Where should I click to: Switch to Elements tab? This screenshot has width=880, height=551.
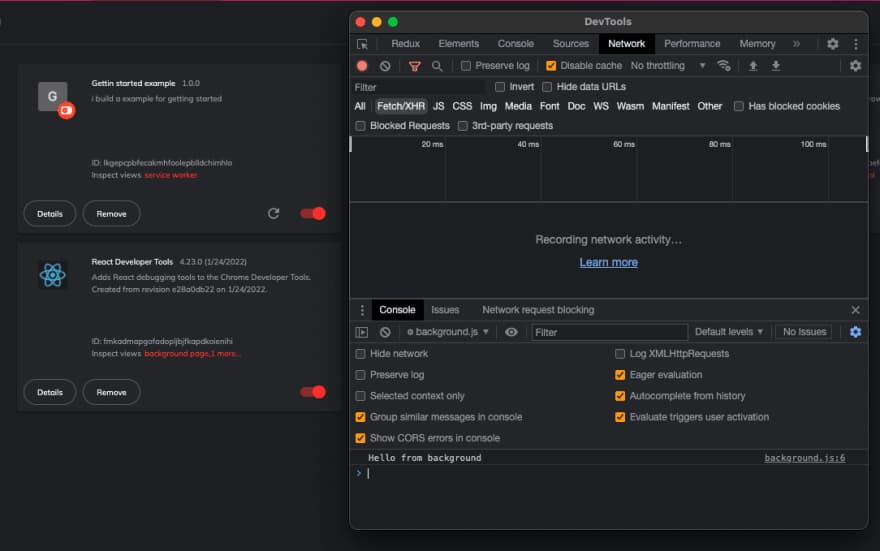click(x=459, y=44)
